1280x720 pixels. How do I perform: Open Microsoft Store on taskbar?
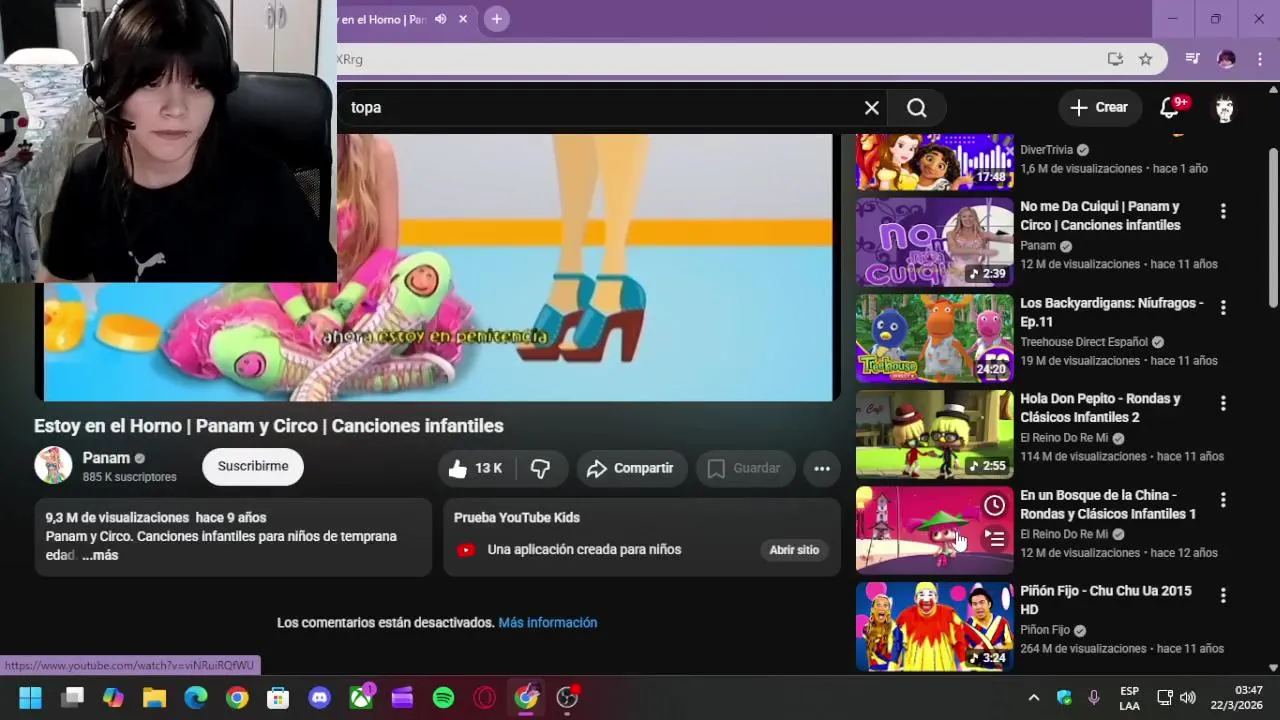(278, 698)
